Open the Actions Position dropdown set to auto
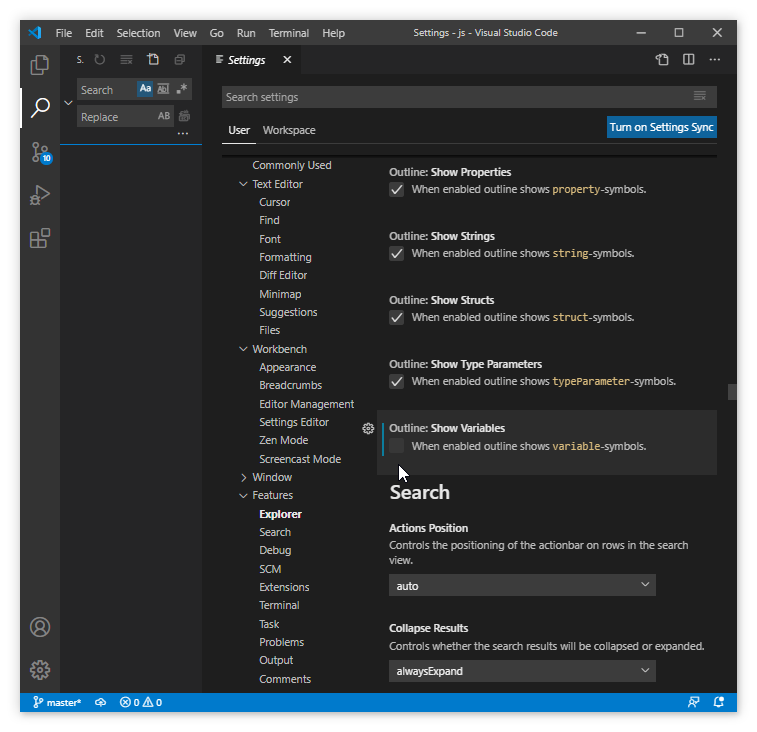 522,585
